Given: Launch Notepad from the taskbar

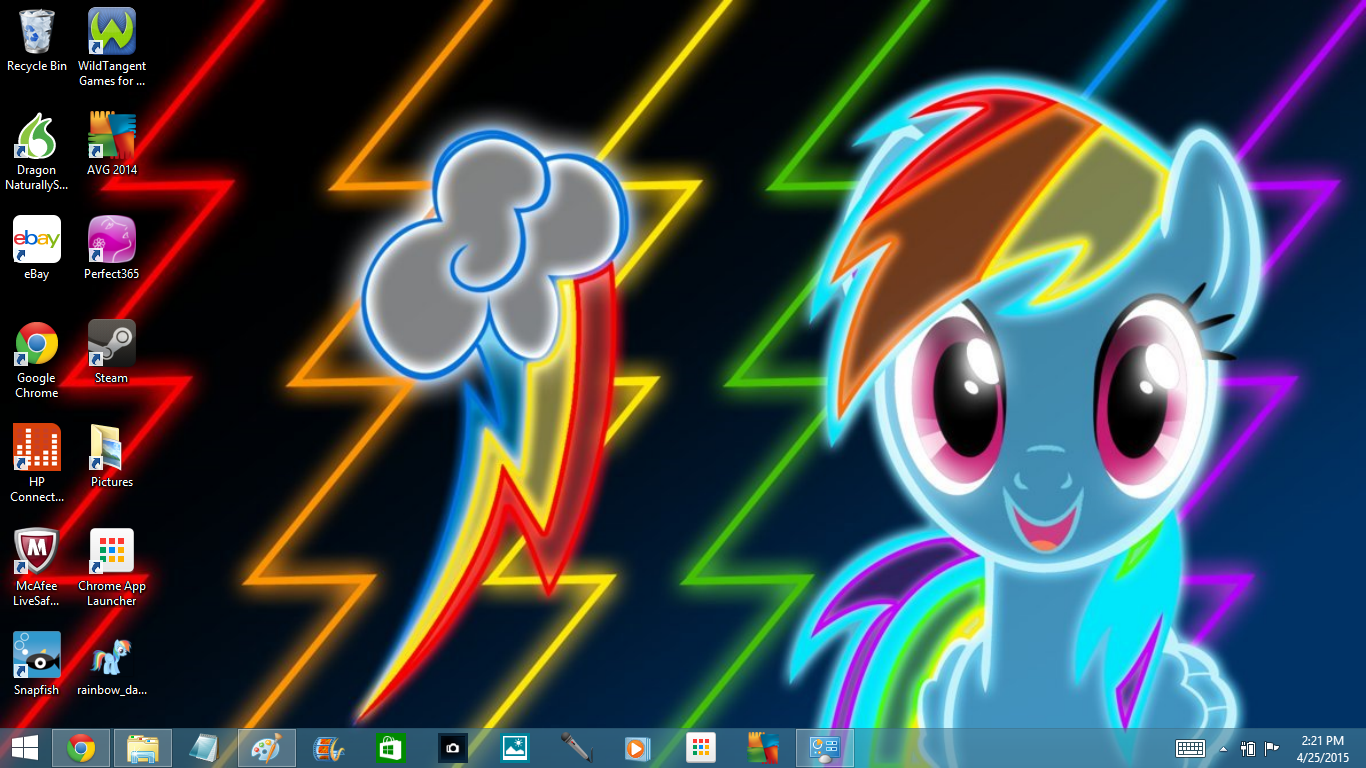Looking at the screenshot, I should (205, 748).
